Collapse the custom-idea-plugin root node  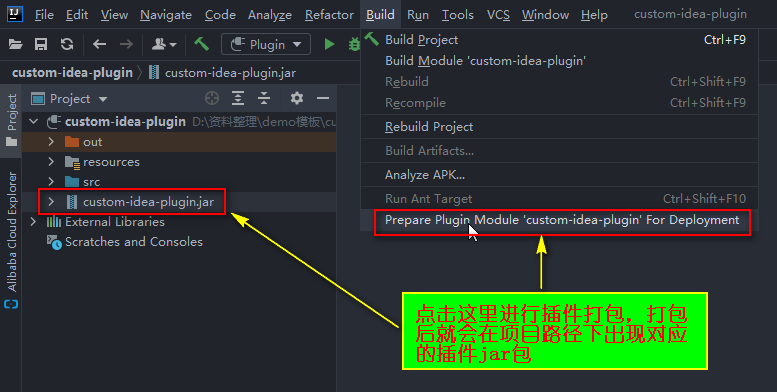(x=33, y=121)
